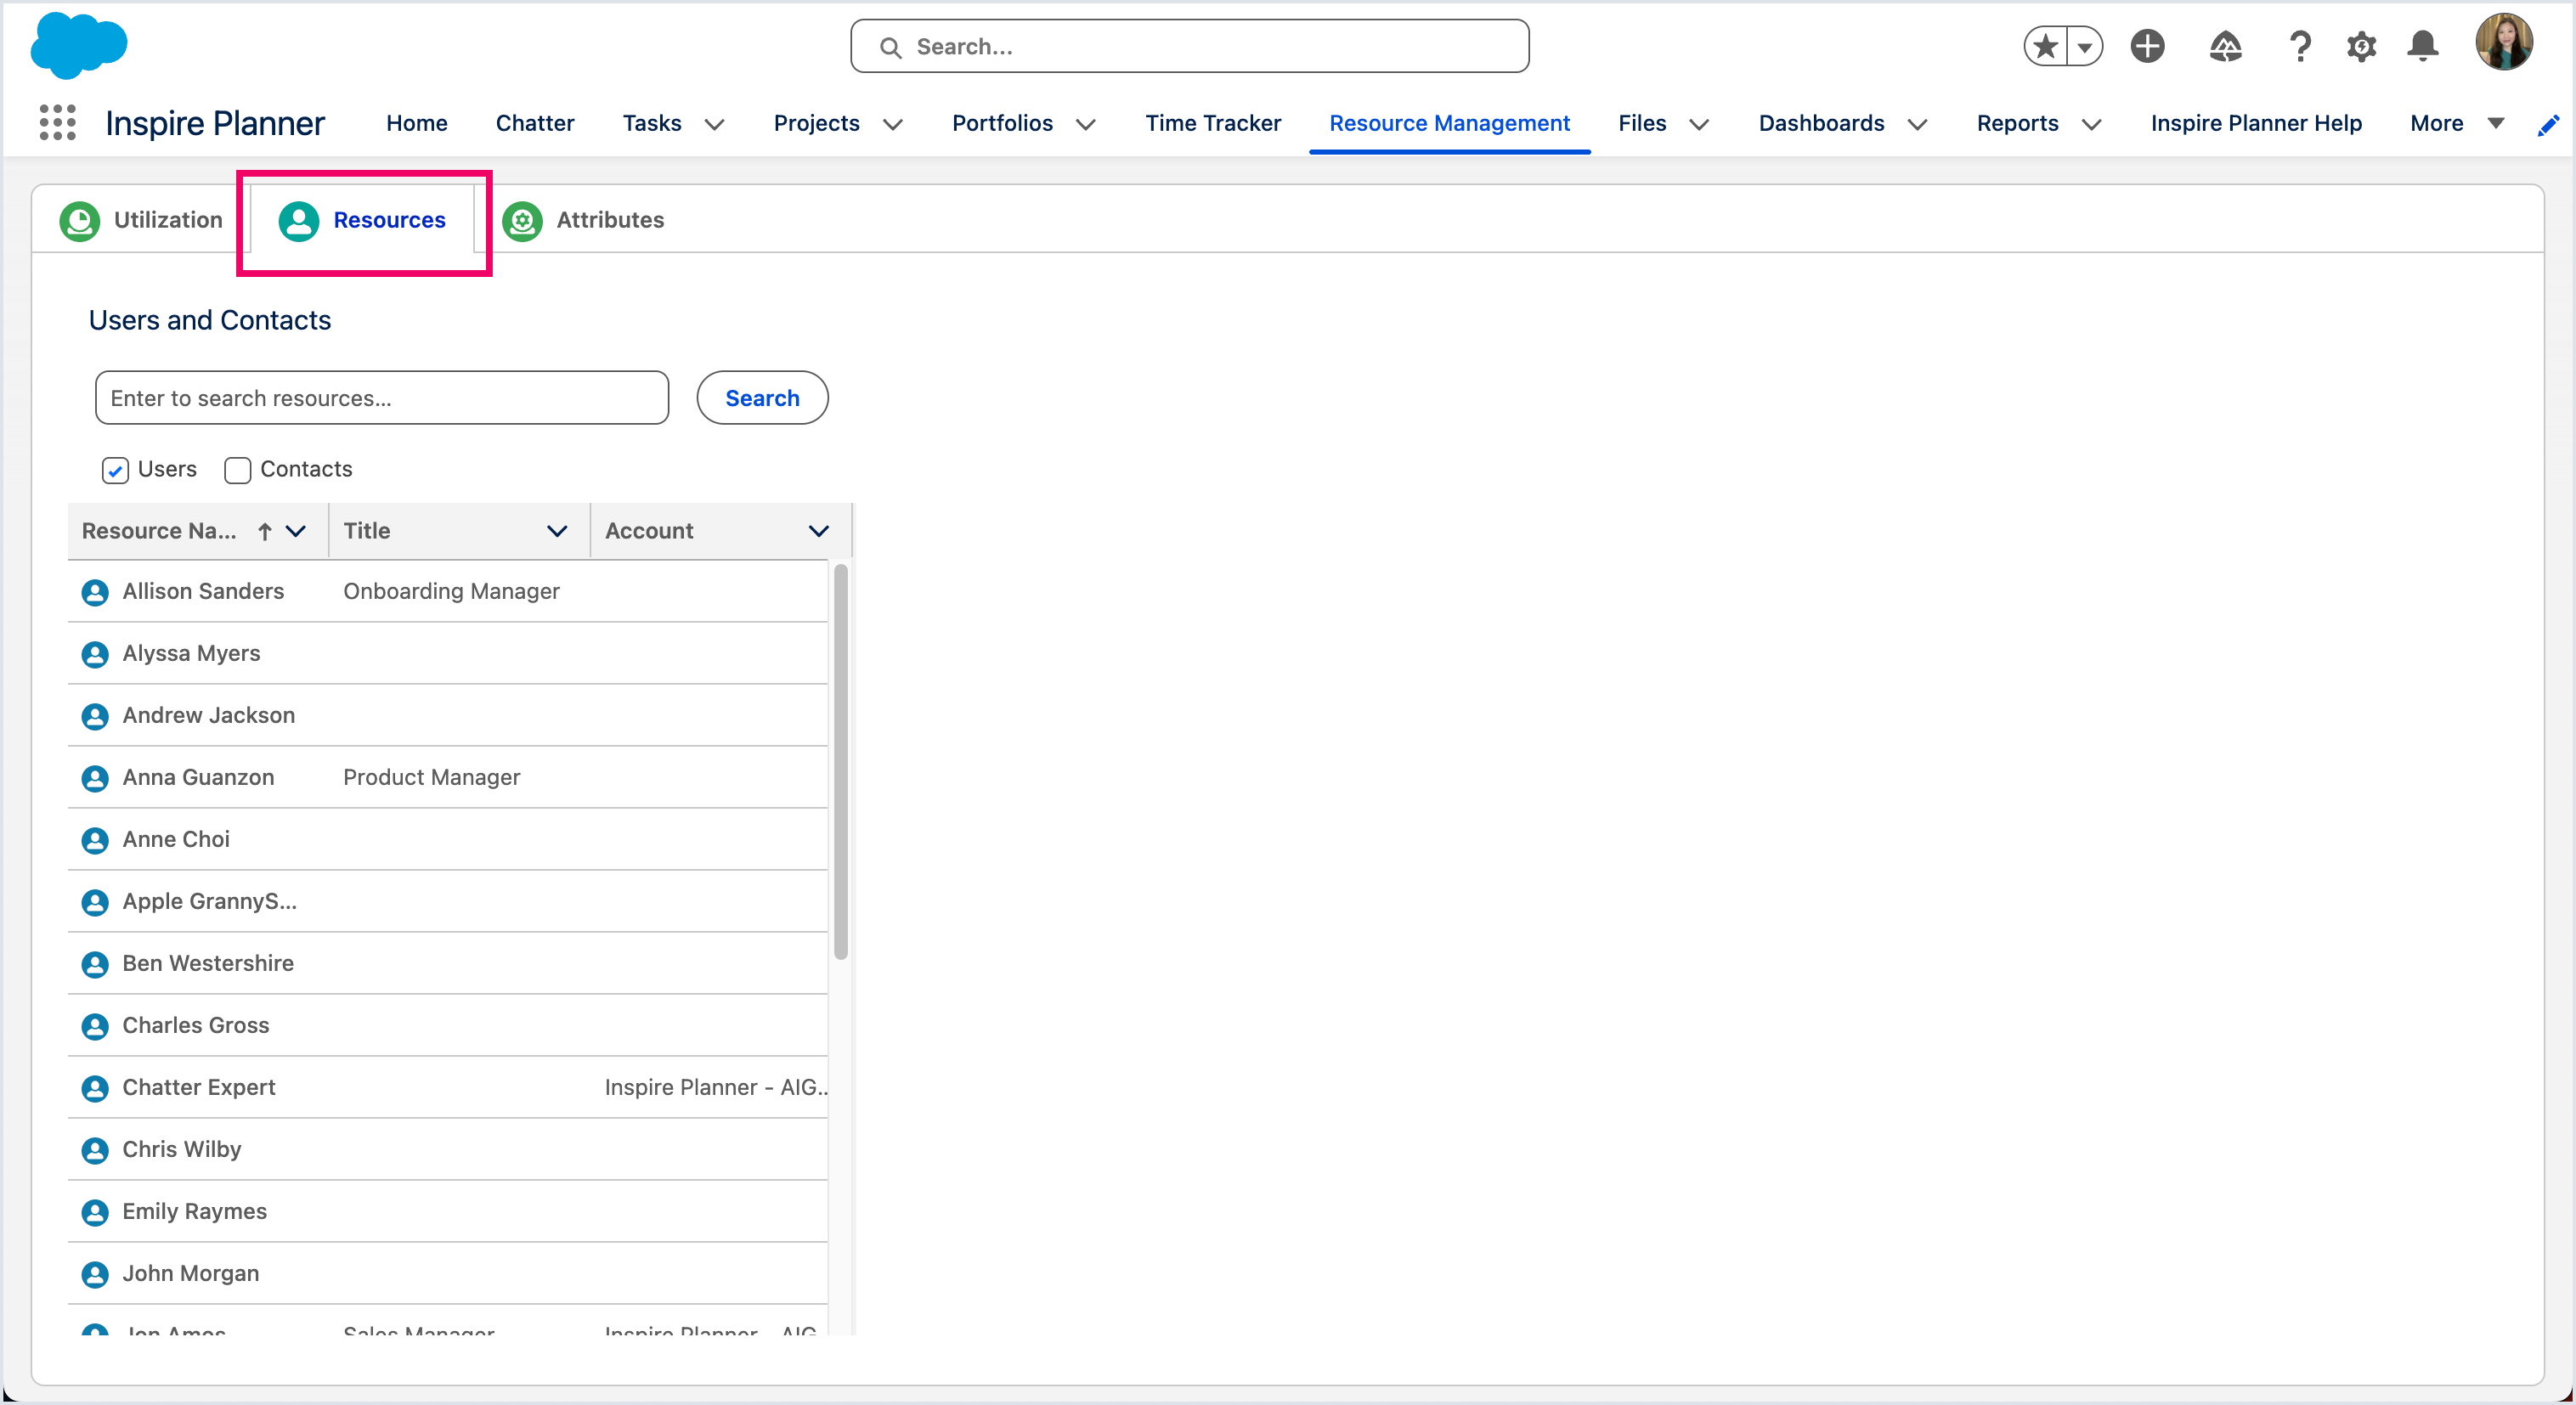Click the 'Product Manager' title cell

click(431, 778)
